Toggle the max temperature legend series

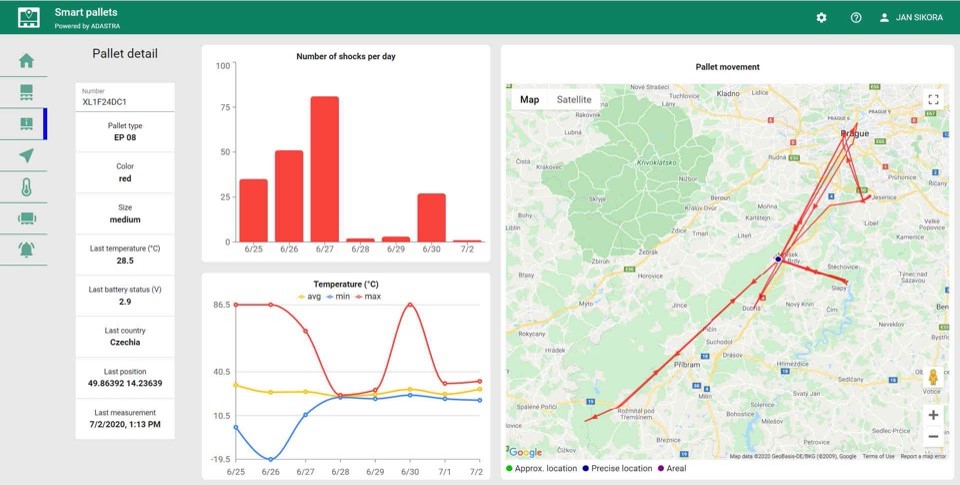[367, 296]
